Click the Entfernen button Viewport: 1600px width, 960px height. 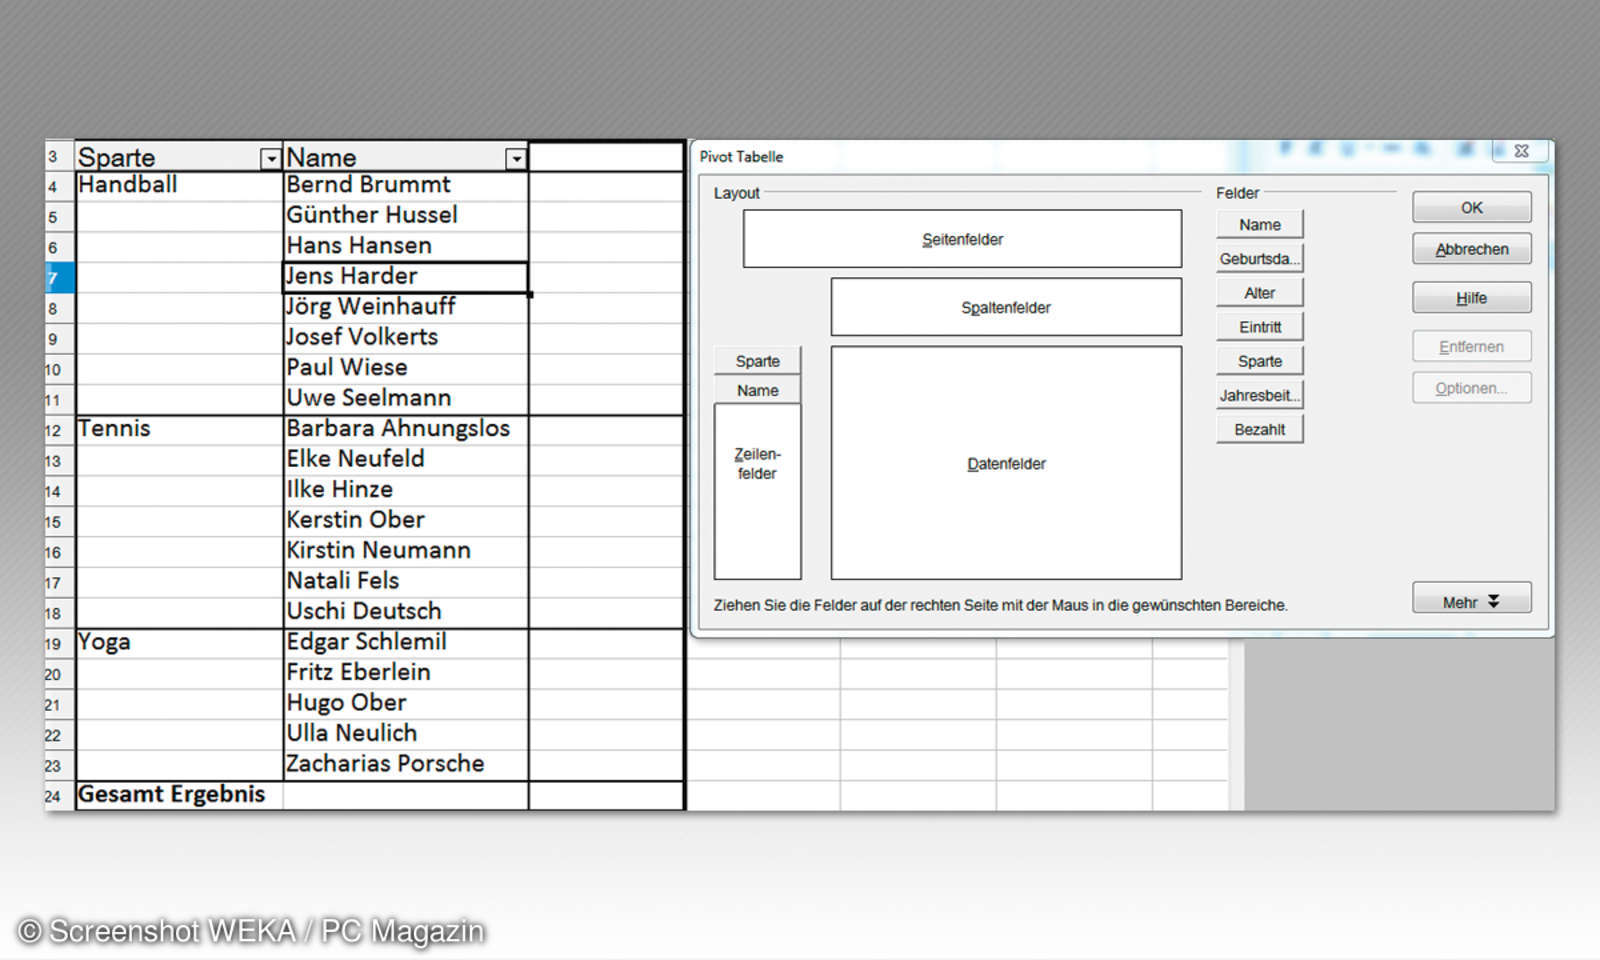tap(1470, 346)
